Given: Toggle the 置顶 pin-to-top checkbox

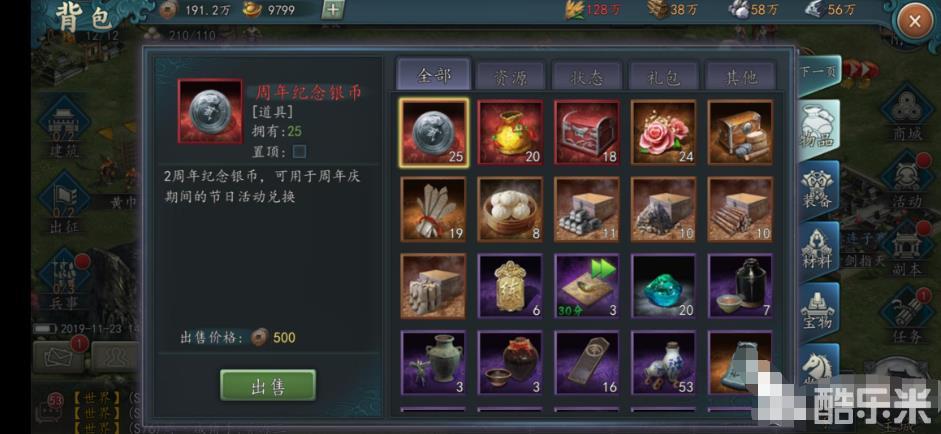Looking at the screenshot, I should (299, 152).
